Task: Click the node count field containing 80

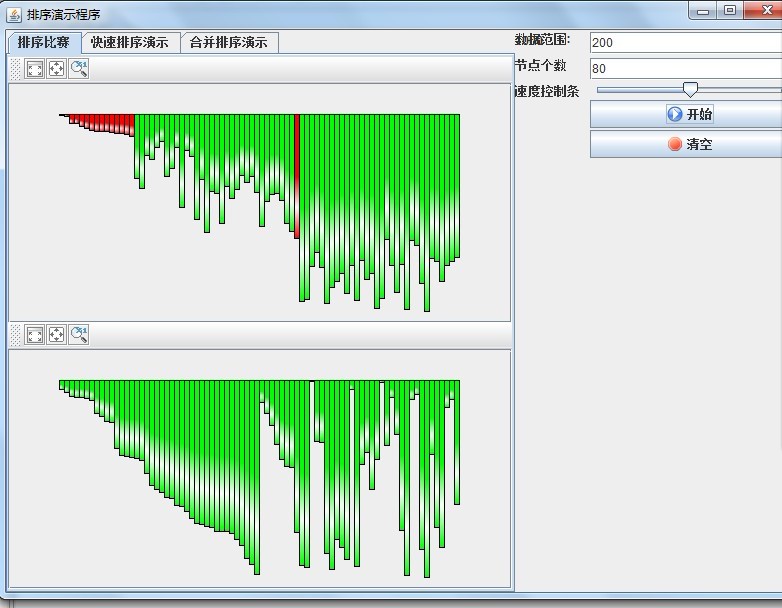Action: point(686,68)
